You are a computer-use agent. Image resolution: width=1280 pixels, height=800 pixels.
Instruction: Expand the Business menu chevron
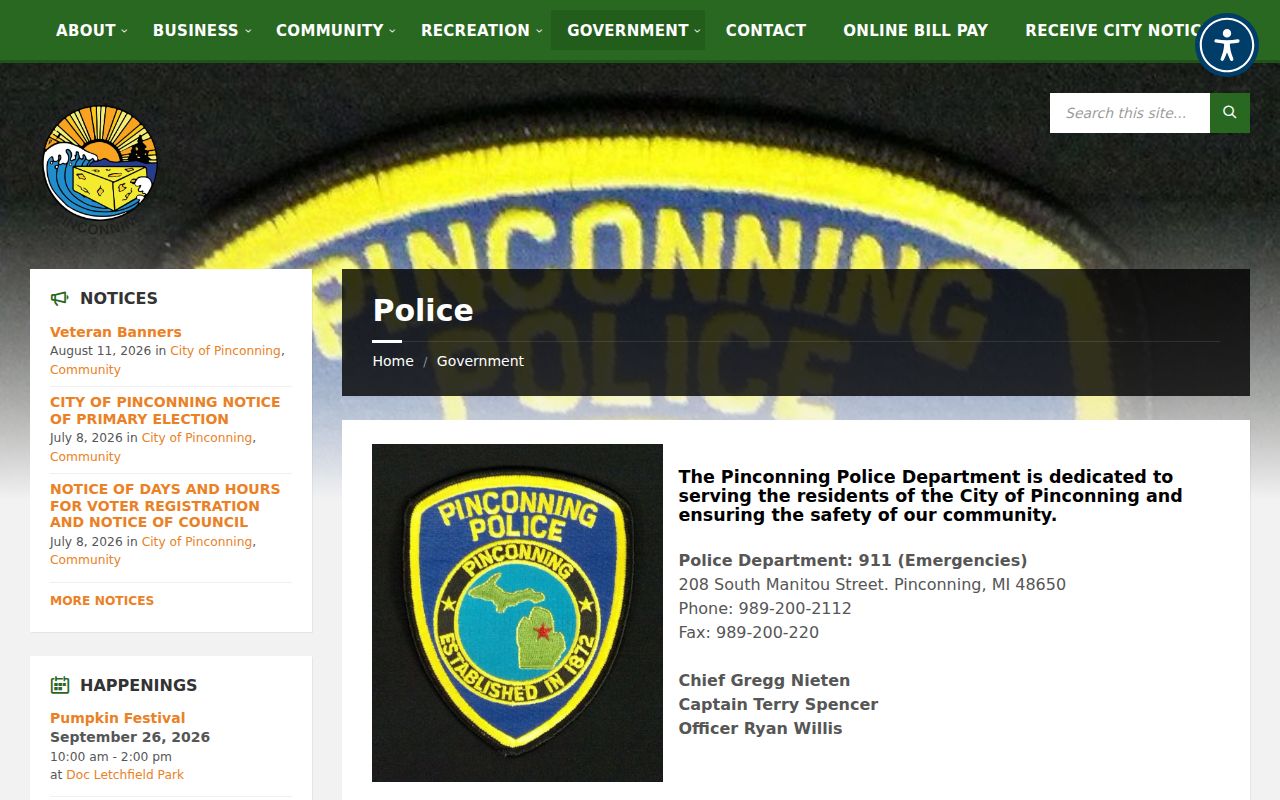coord(248,31)
